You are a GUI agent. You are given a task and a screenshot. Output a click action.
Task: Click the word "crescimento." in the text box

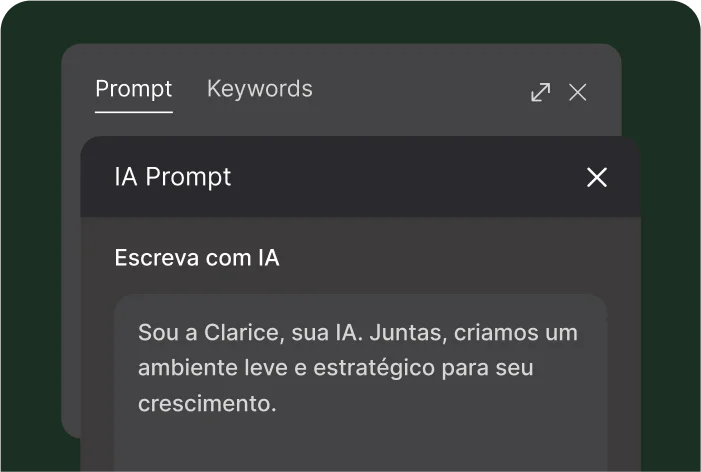tap(207, 403)
